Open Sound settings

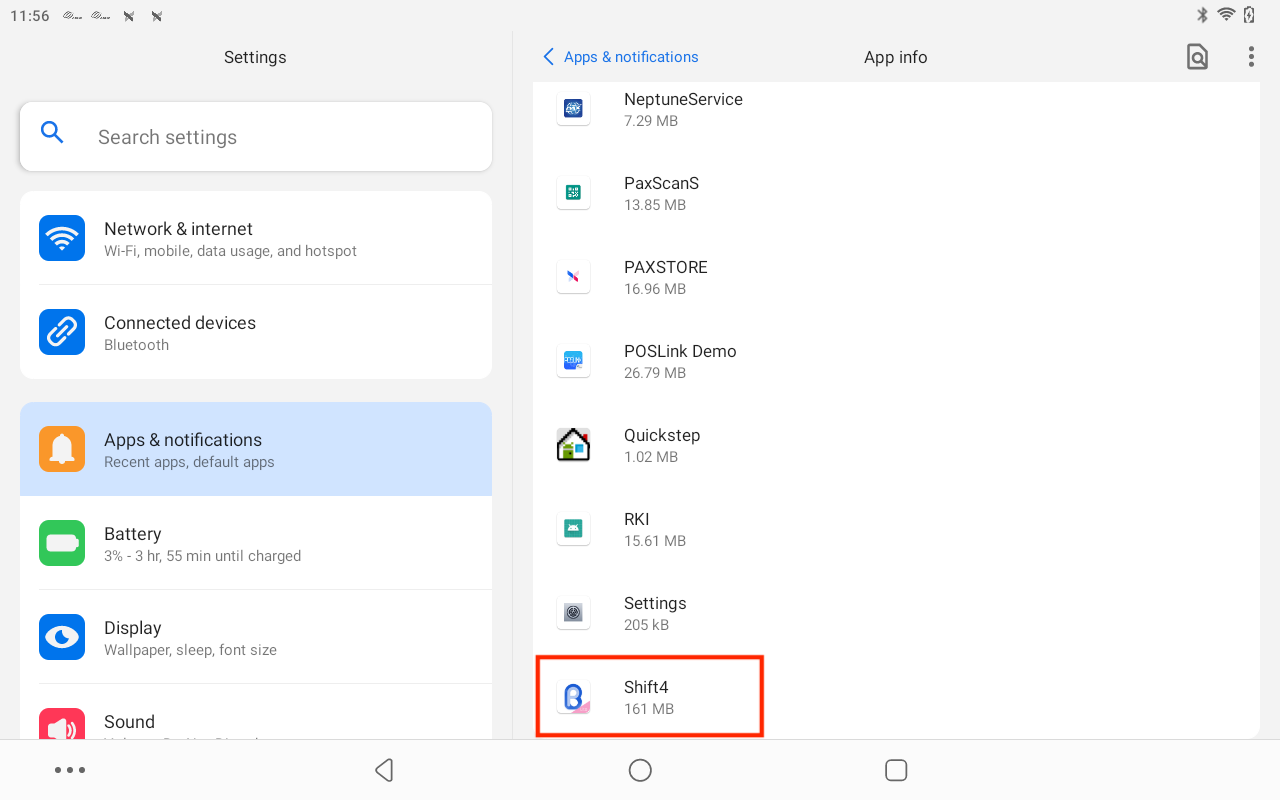256,713
